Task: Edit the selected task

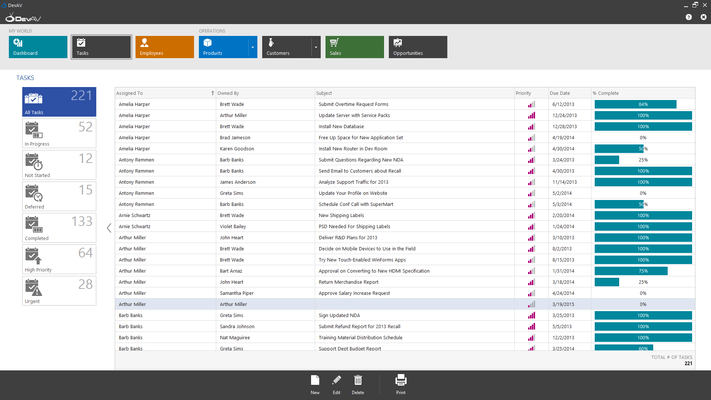Action: pos(336,385)
